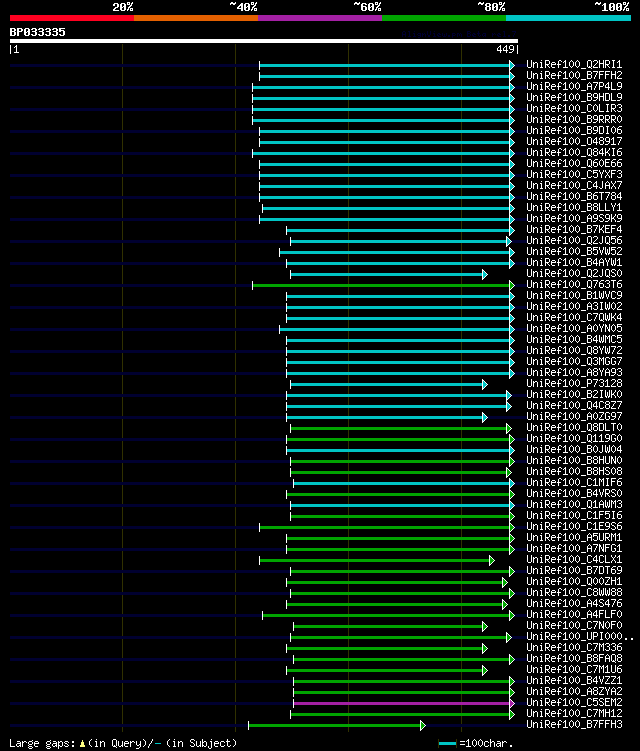Click the UniRef100_C4CLX1 label
Image resolution: width=640 pixels, height=751 pixels.
(574, 560)
